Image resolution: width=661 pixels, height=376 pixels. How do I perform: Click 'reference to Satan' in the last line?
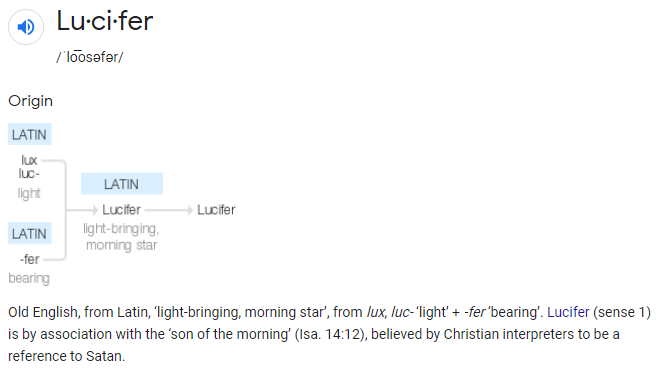pyautogui.click(x=66, y=356)
